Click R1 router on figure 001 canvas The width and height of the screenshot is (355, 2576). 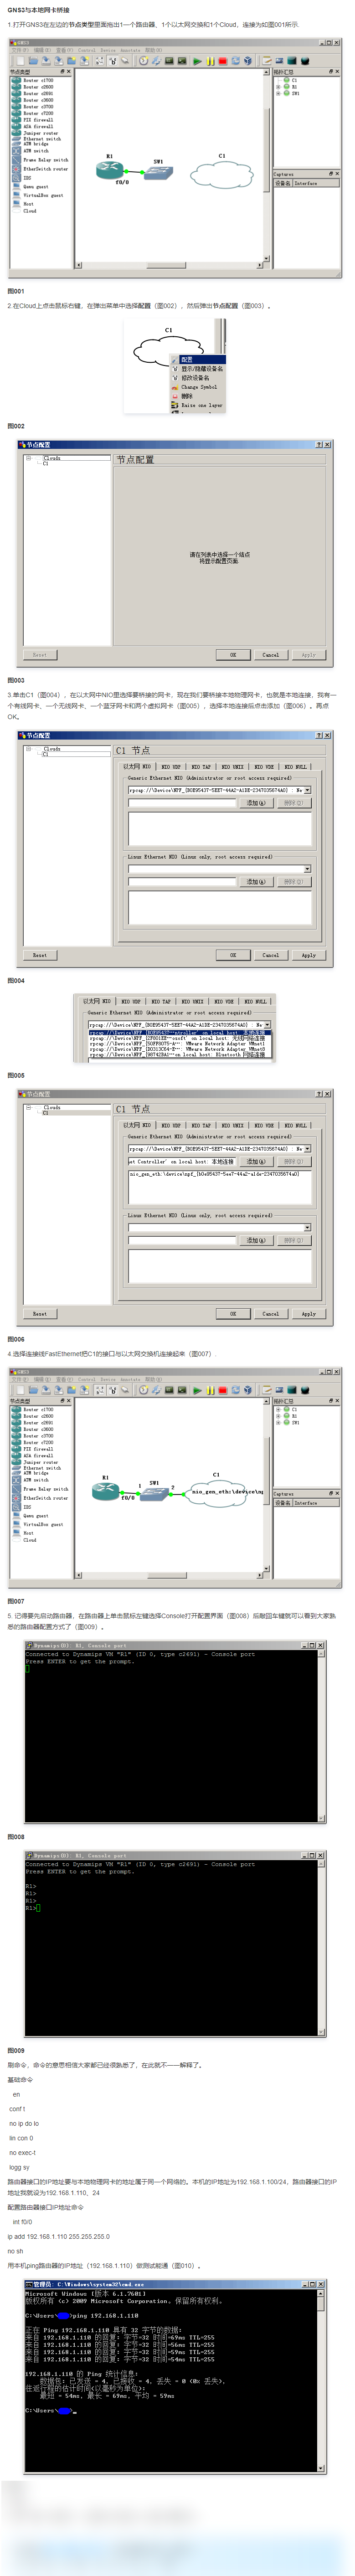[x=109, y=171]
